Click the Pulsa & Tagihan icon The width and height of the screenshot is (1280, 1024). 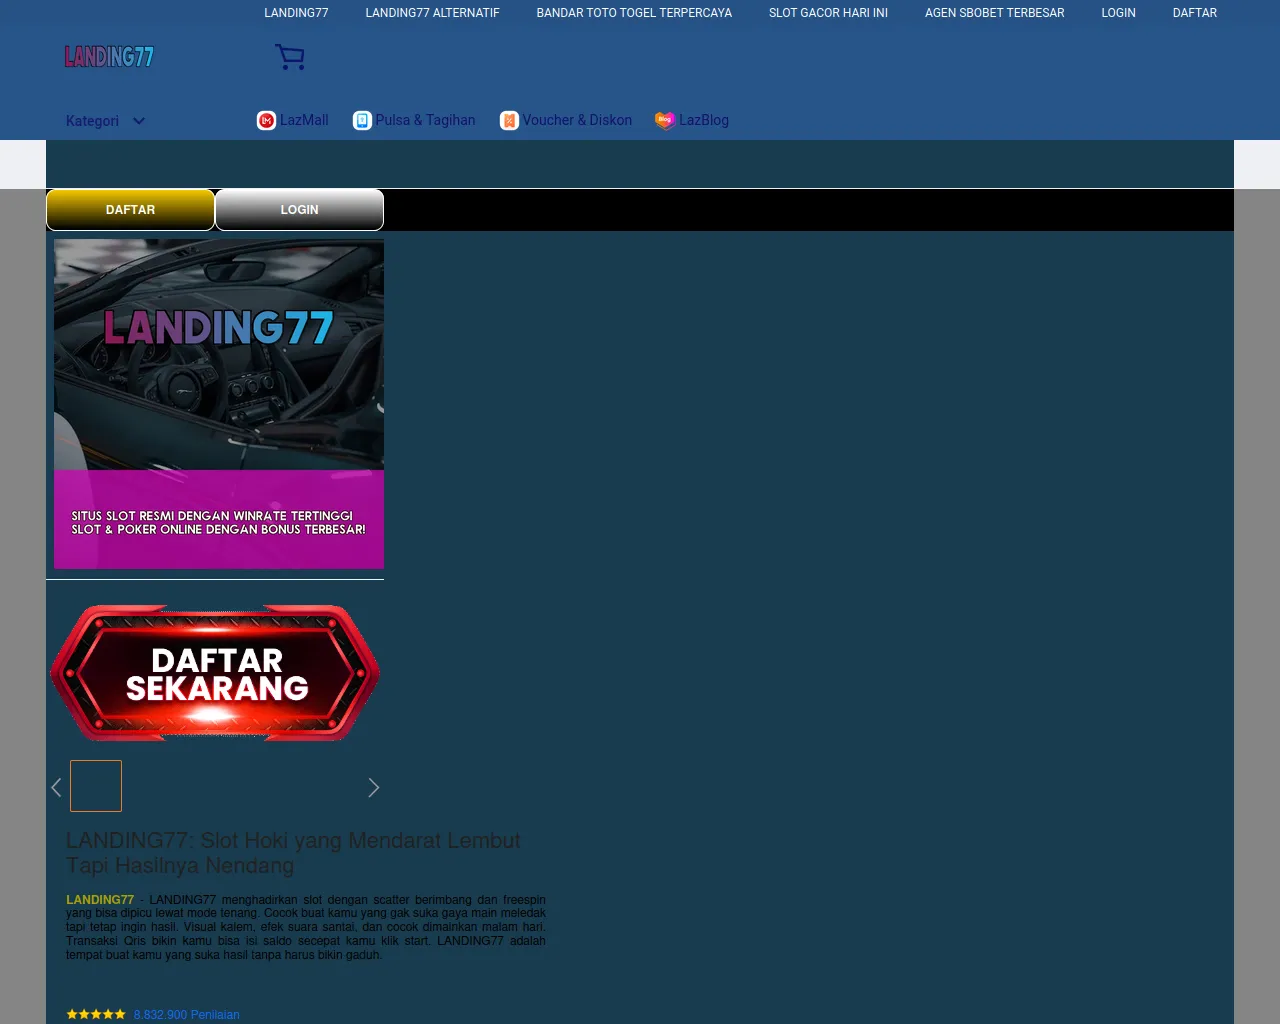[x=362, y=121]
